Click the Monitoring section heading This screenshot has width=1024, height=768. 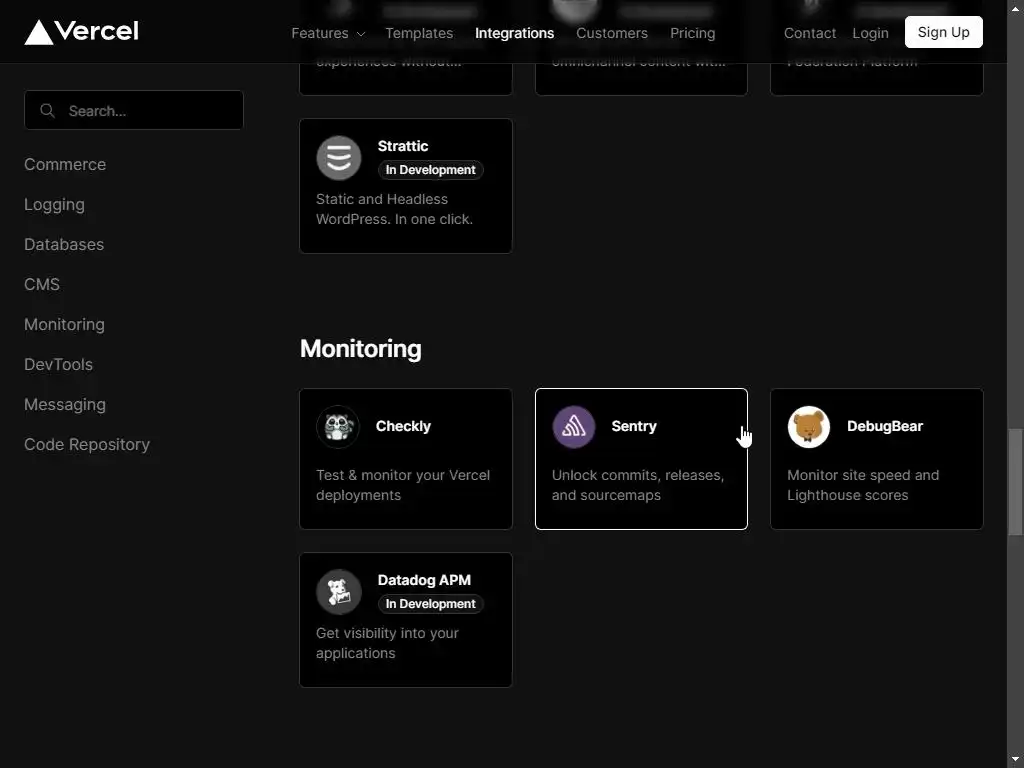[x=360, y=348]
